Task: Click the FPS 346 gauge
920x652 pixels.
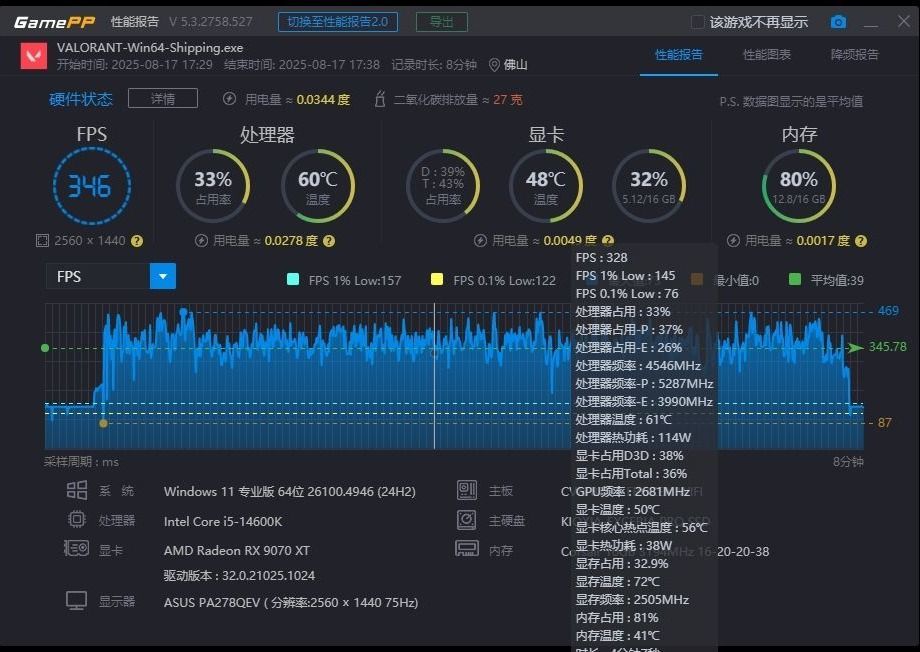Action: click(92, 186)
